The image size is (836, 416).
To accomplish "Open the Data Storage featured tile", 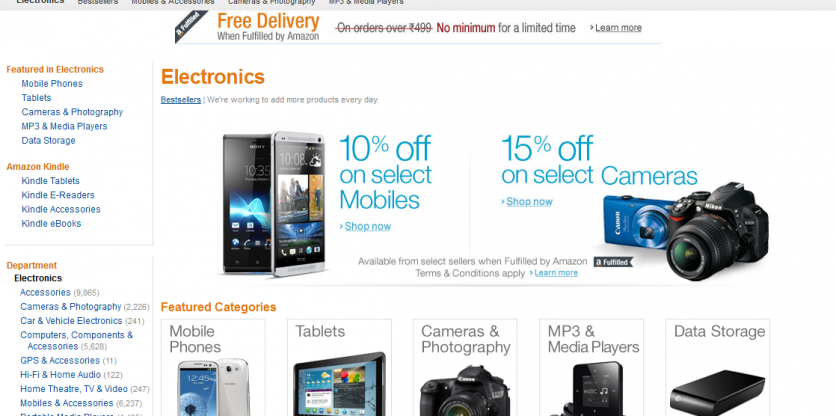I will (718, 367).
